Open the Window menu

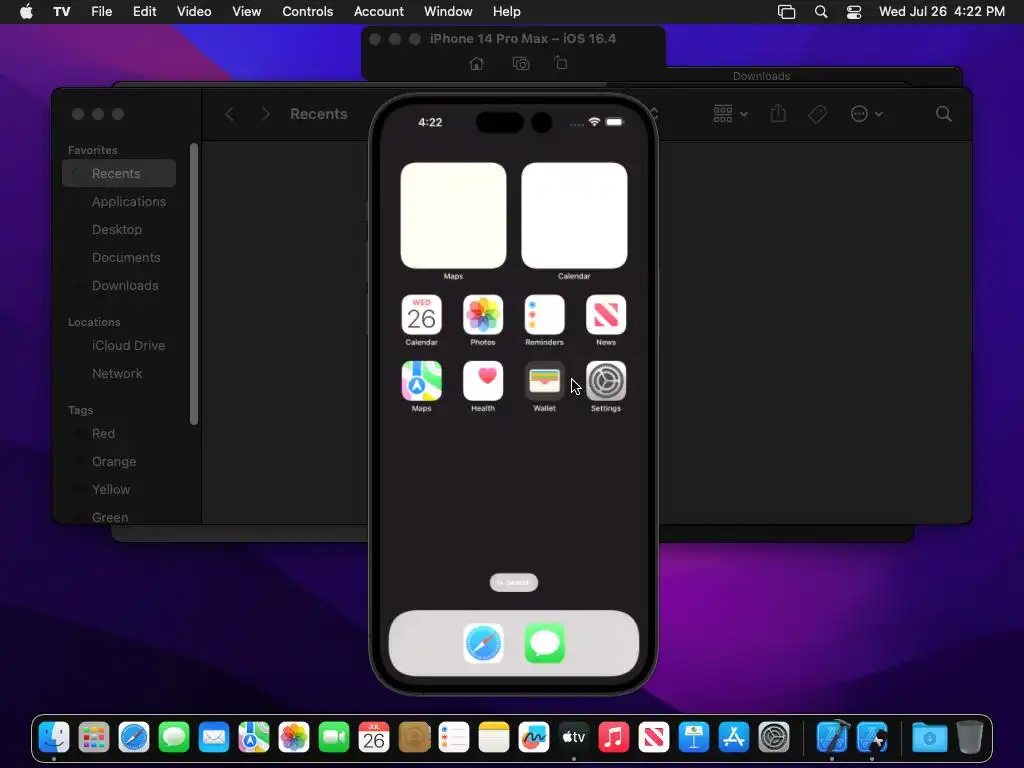click(448, 12)
